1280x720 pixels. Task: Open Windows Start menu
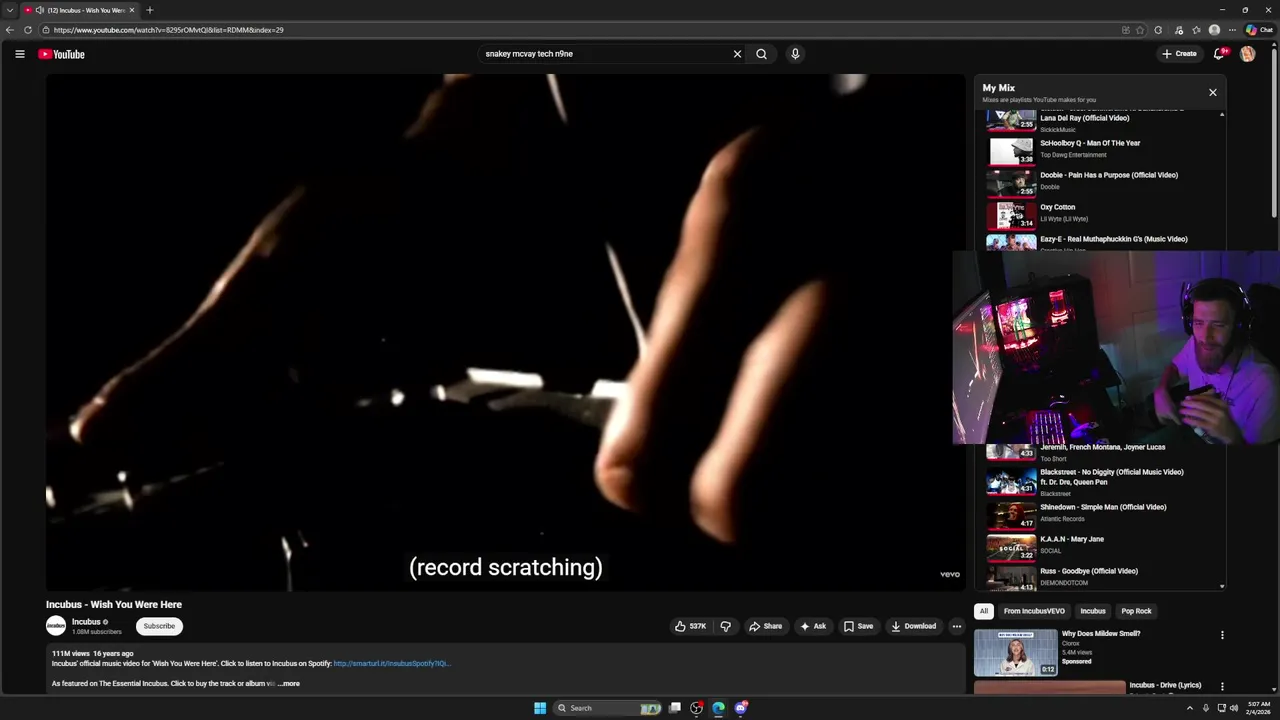click(540, 708)
